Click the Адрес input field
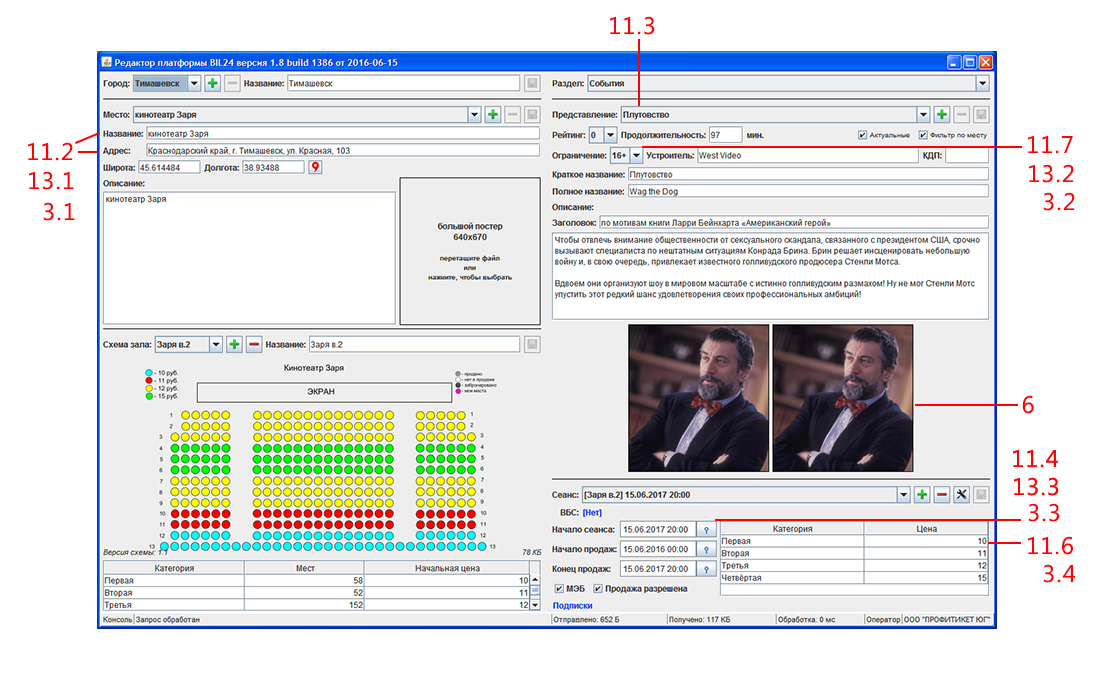The height and width of the screenshot is (690, 1100). [342, 151]
